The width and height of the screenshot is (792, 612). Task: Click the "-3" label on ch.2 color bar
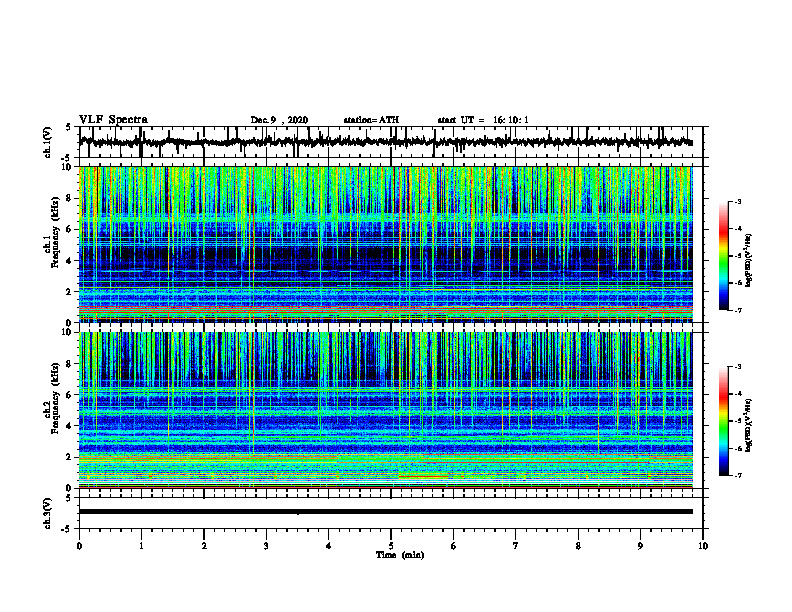(x=737, y=367)
